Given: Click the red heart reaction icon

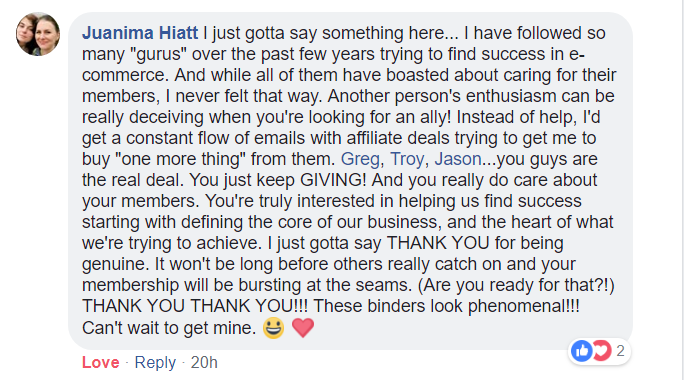Looking at the screenshot, I should pos(602,351).
